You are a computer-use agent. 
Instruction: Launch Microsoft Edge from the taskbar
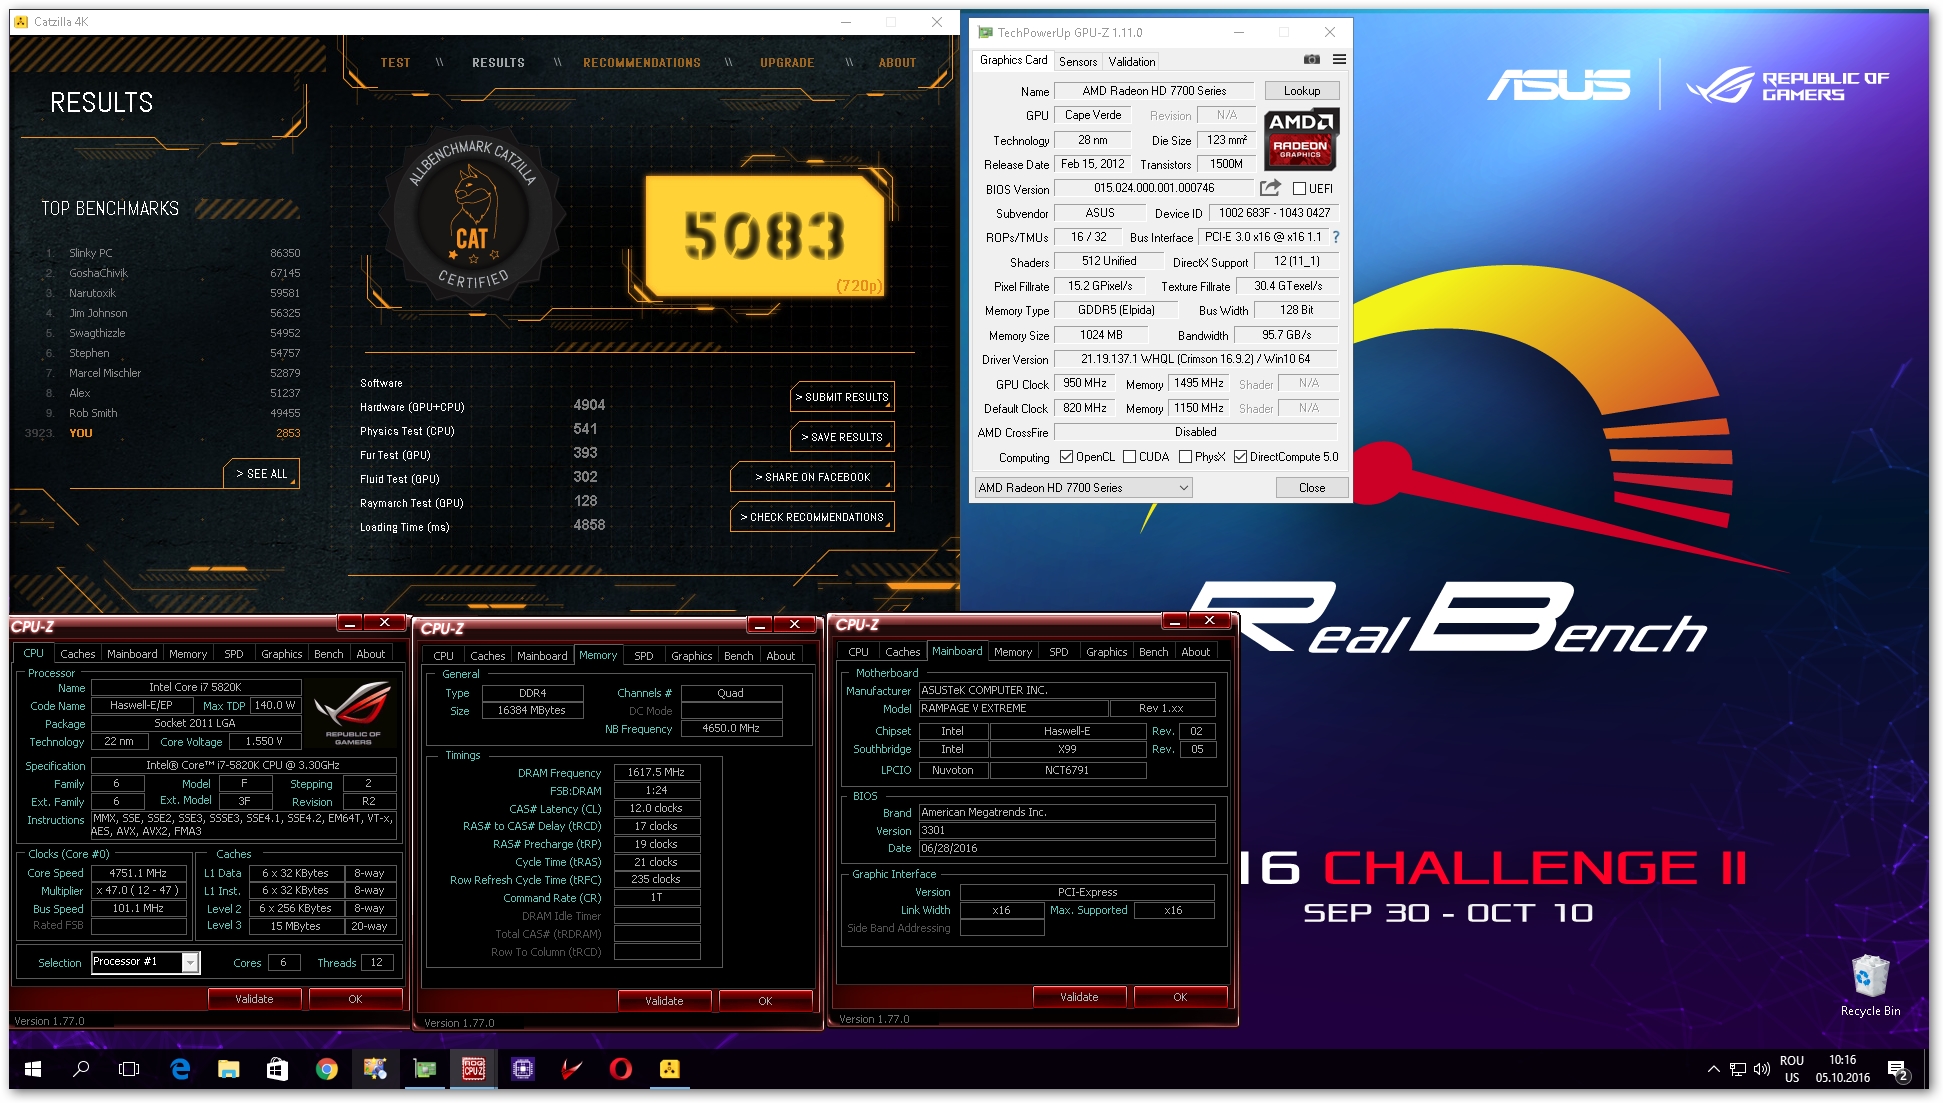tap(180, 1069)
